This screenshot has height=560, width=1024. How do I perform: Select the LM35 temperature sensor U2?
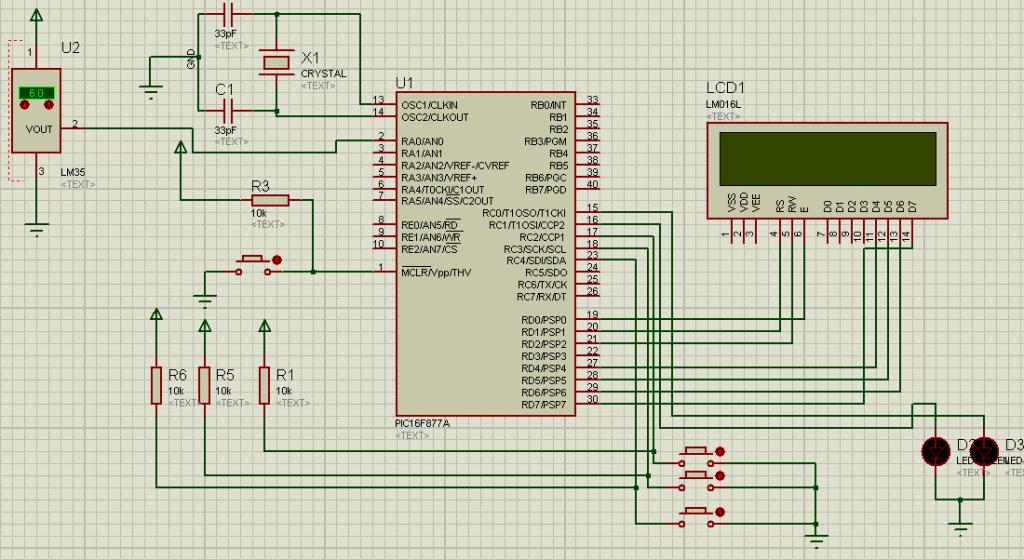point(37,111)
